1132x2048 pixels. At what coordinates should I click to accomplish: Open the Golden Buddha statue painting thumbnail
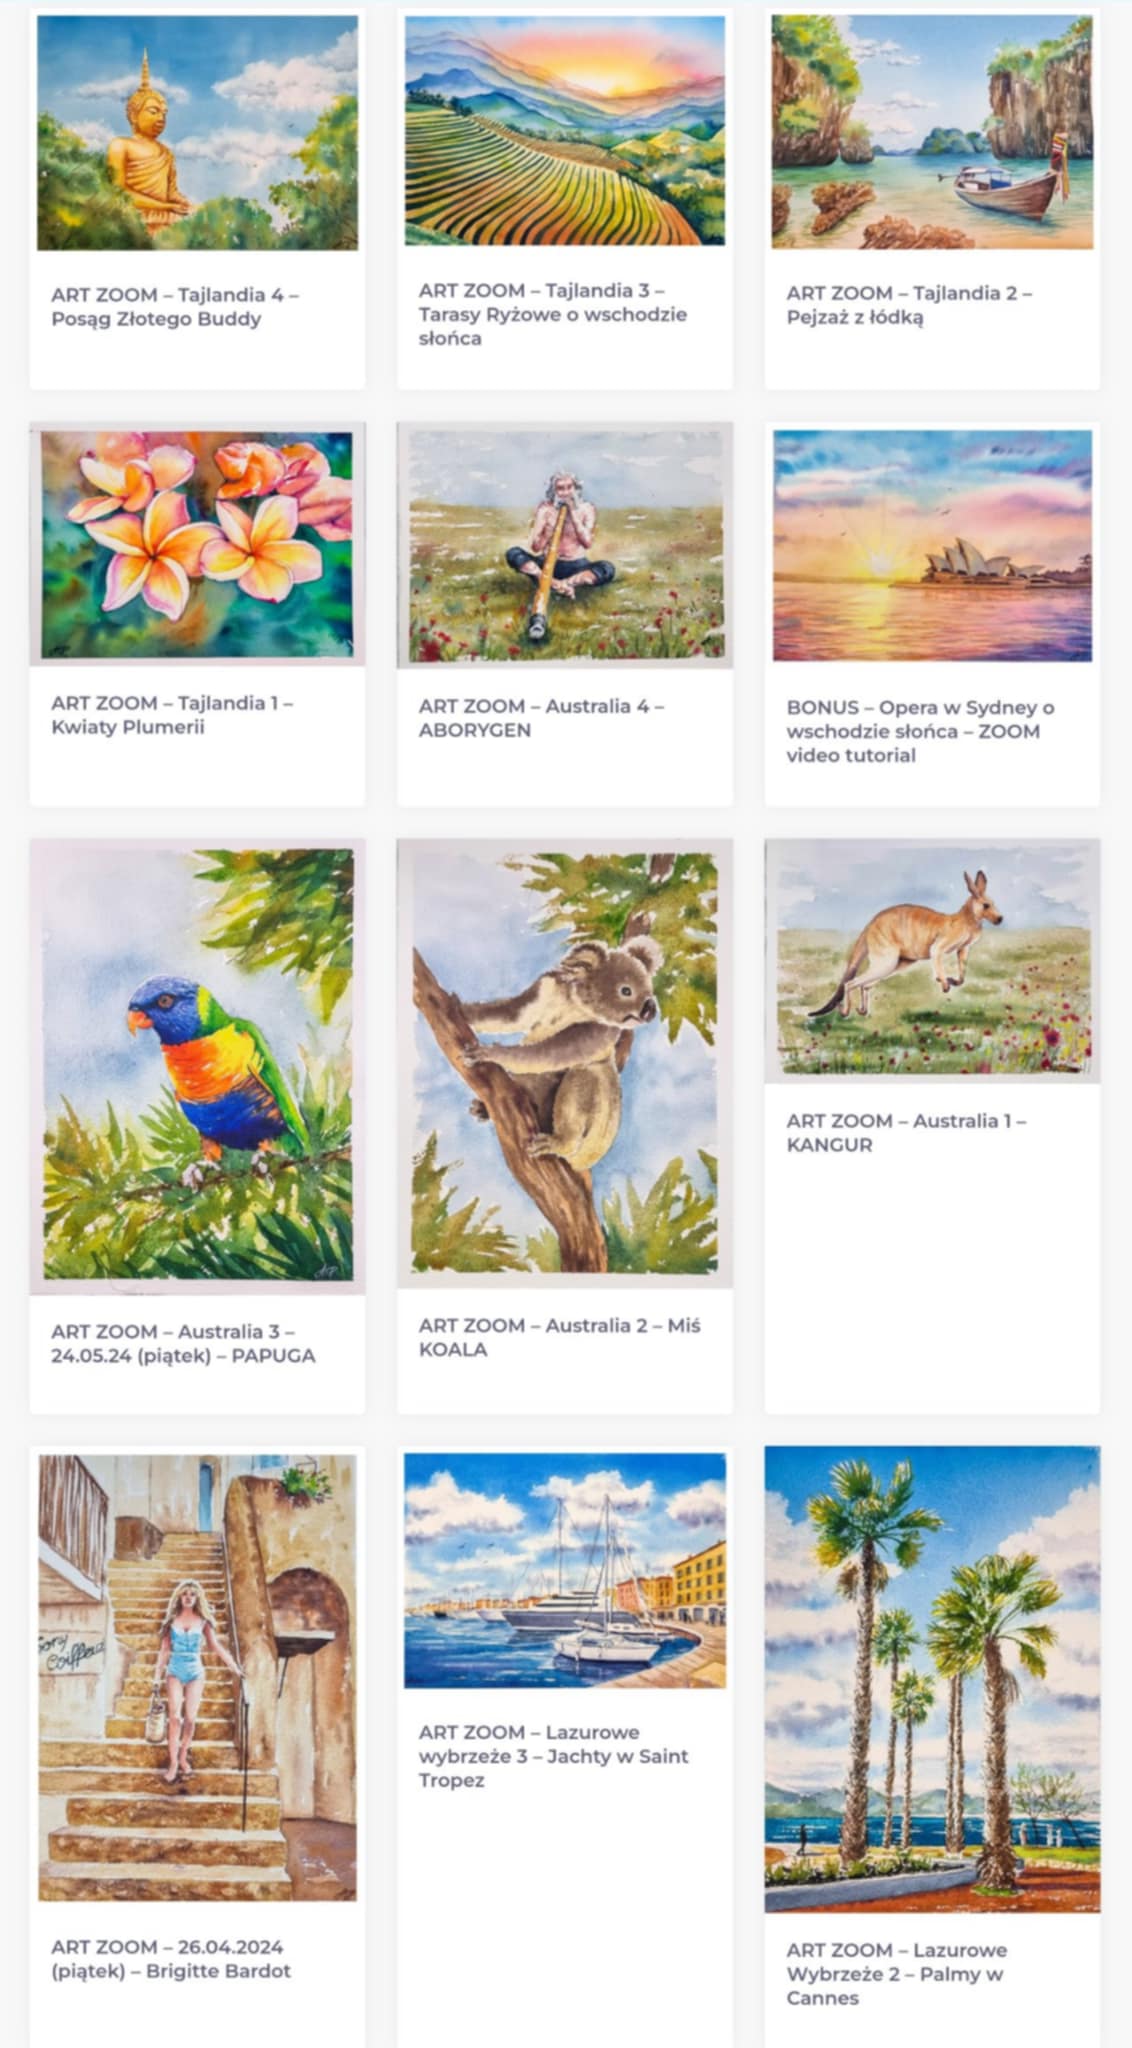tap(197, 132)
